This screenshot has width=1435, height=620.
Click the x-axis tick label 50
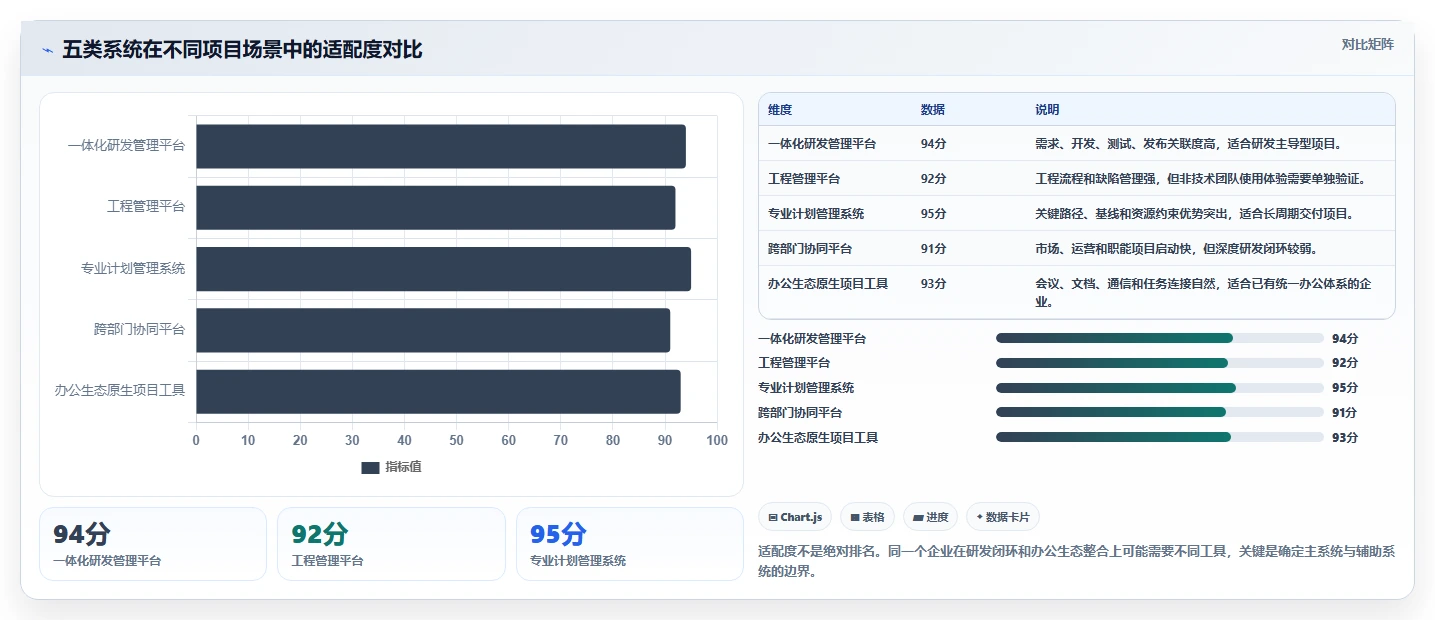click(x=456, y=440)
